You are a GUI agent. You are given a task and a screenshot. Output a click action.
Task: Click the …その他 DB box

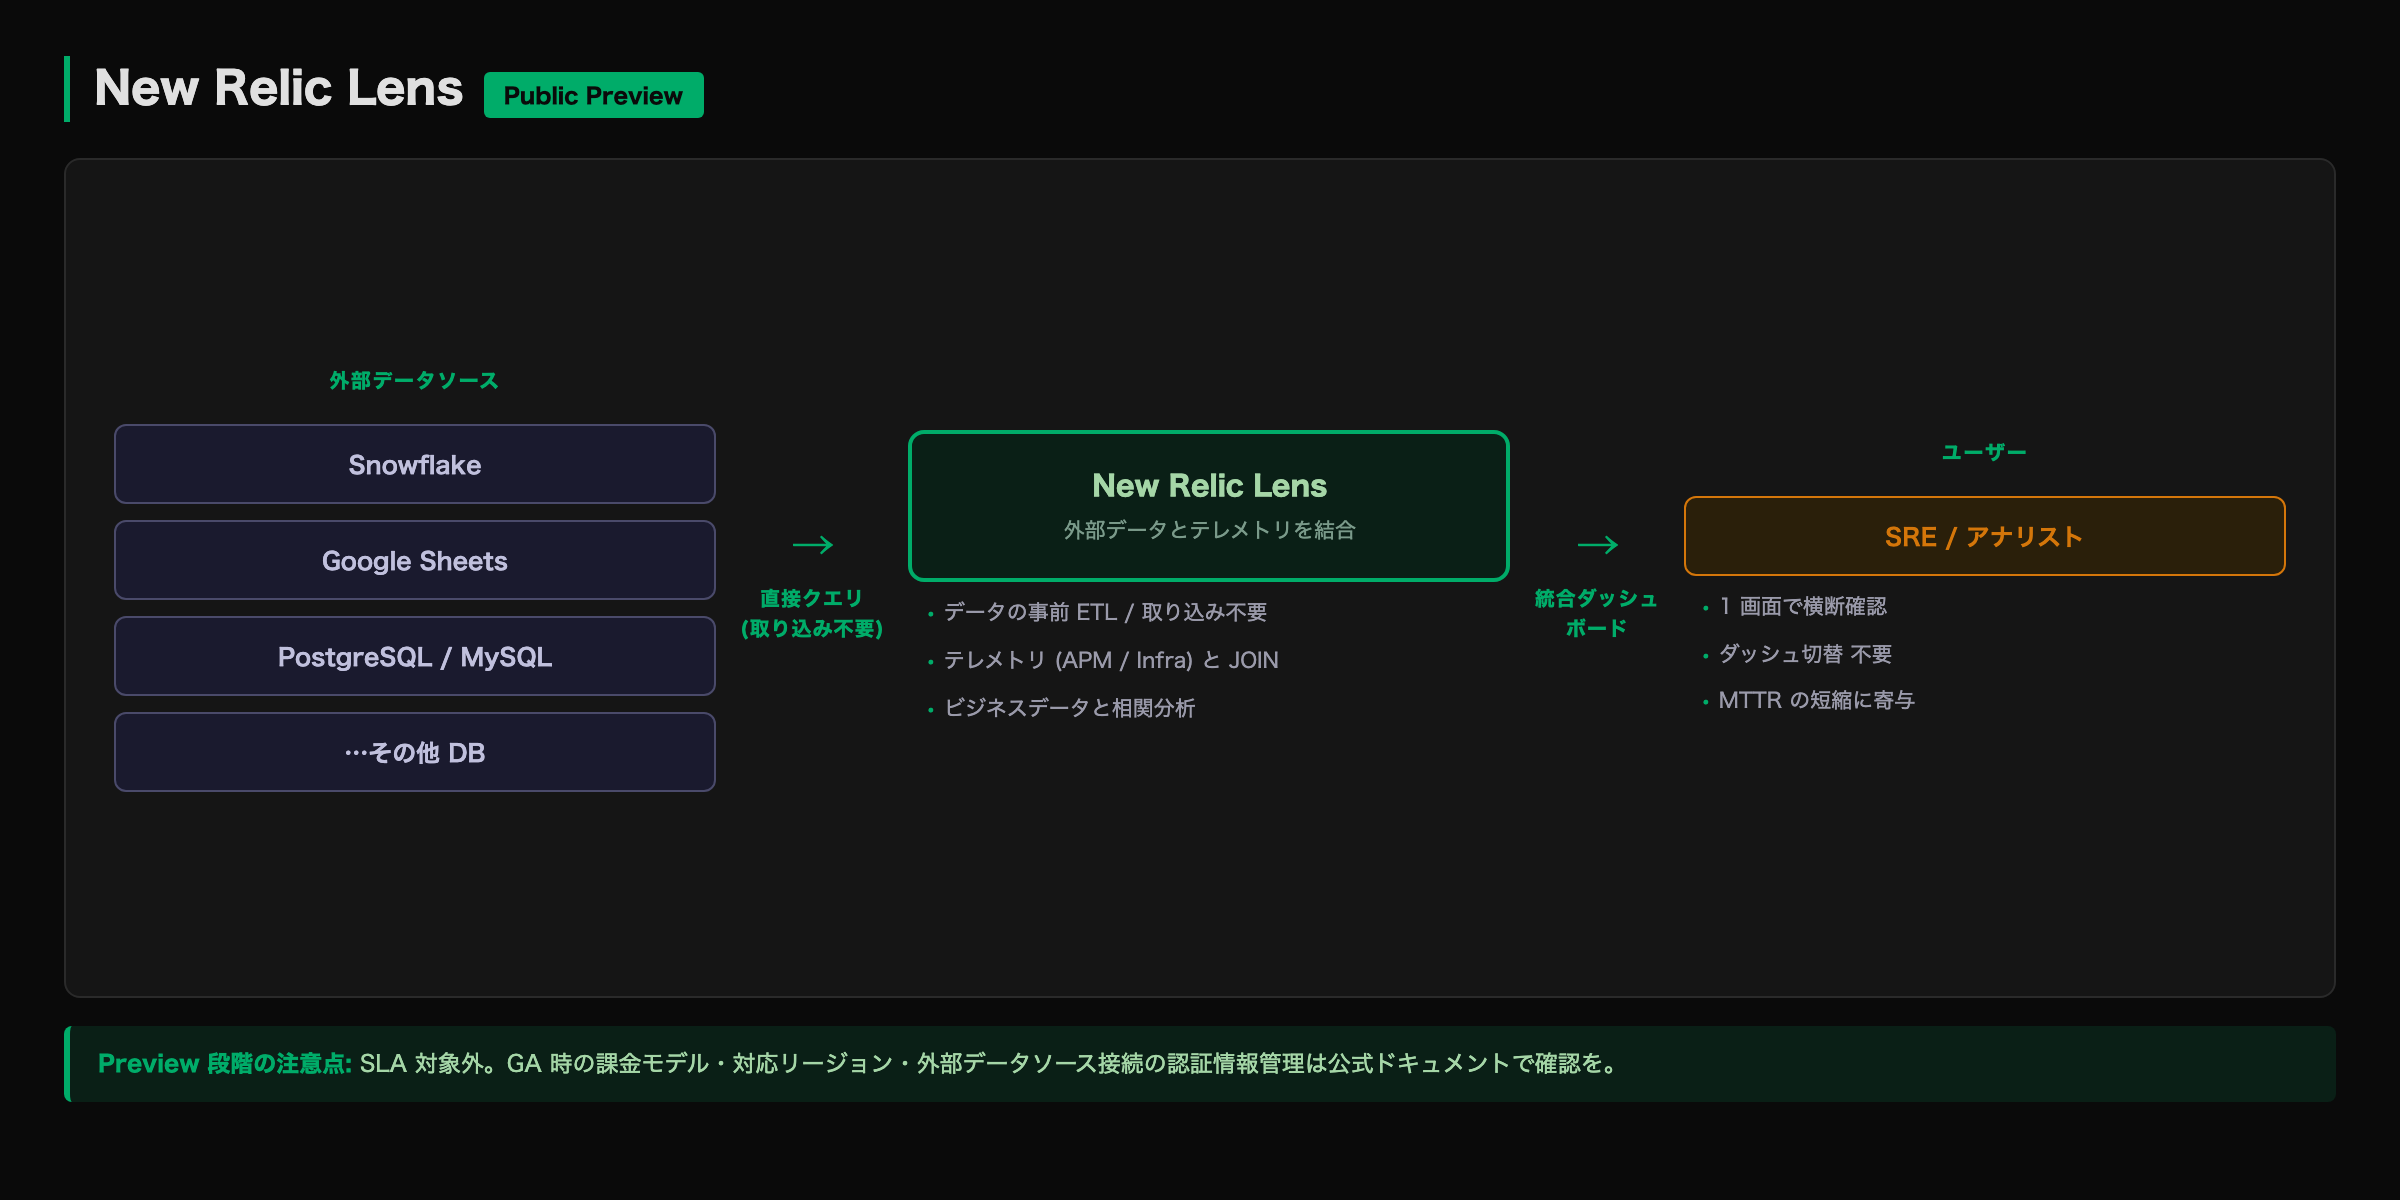coord(415,752)
